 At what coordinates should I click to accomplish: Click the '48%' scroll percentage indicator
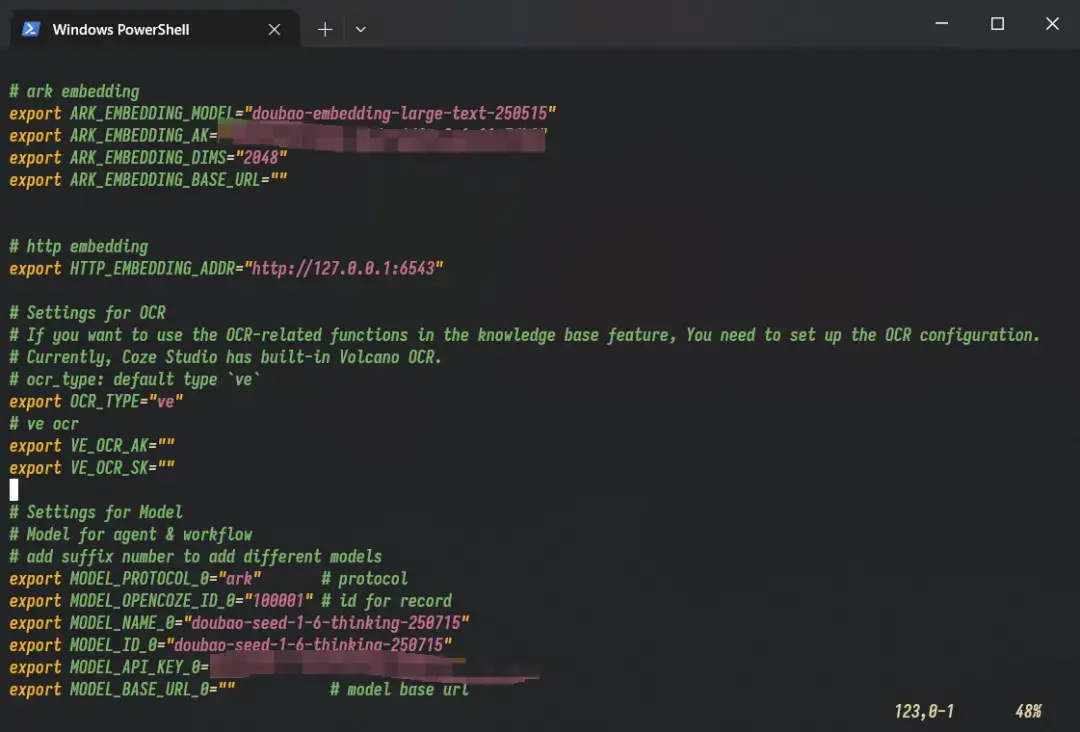(x=1028, y=711)
